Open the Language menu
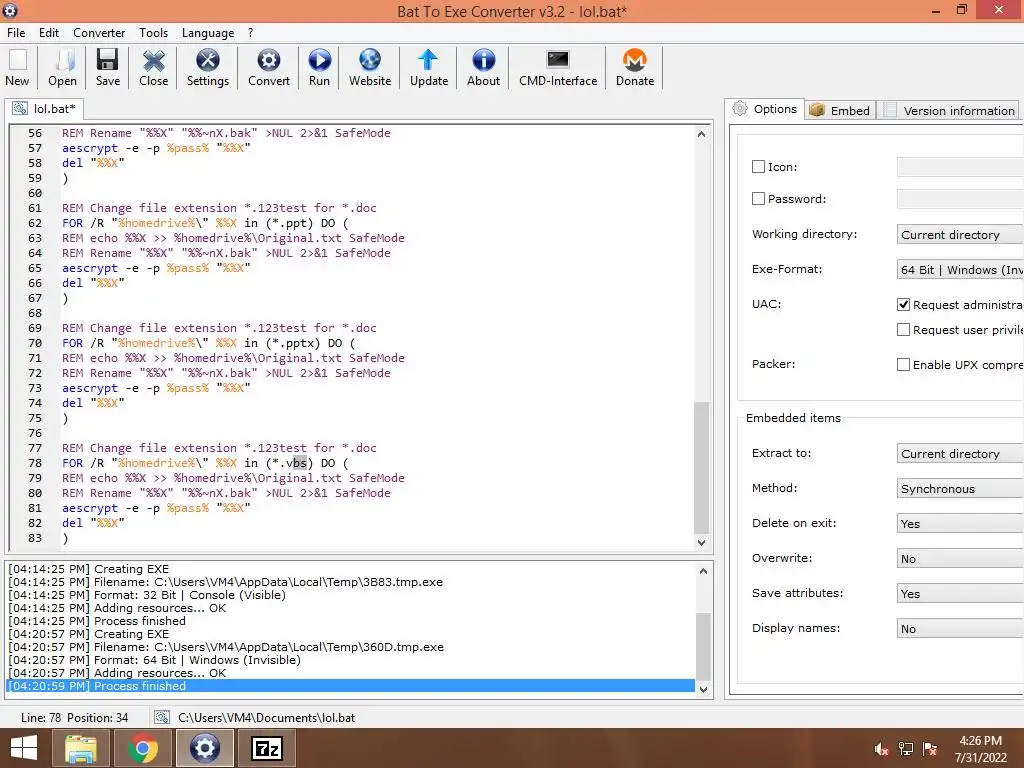This screenshot has height=768, width=1024. pyautogui.click(x=208, y=33)
